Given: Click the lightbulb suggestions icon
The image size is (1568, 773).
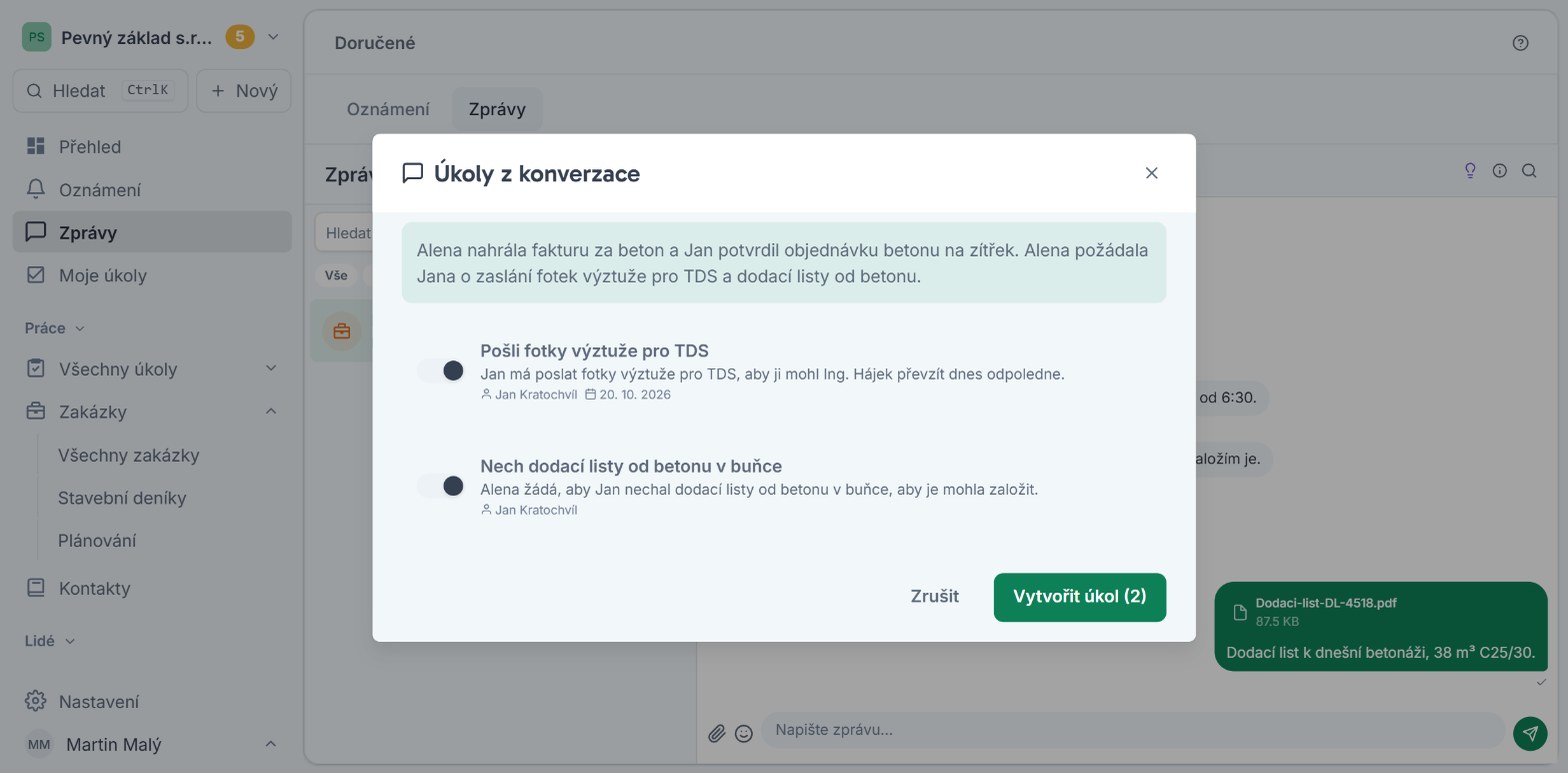Looking at the screenshot, I should click(x=1470, y=171).
